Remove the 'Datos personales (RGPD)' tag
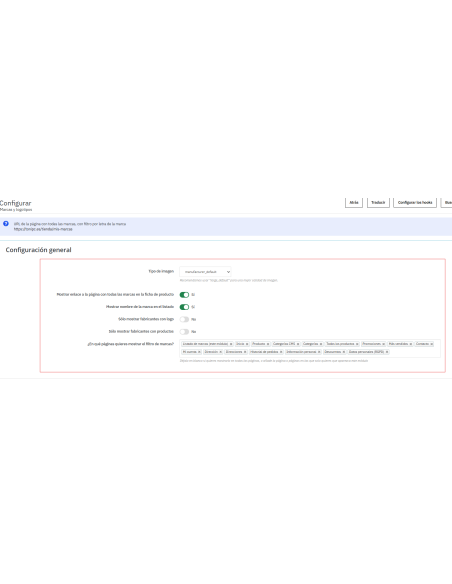This screenshot has width=452, height=584. click(x=387, y=352)
